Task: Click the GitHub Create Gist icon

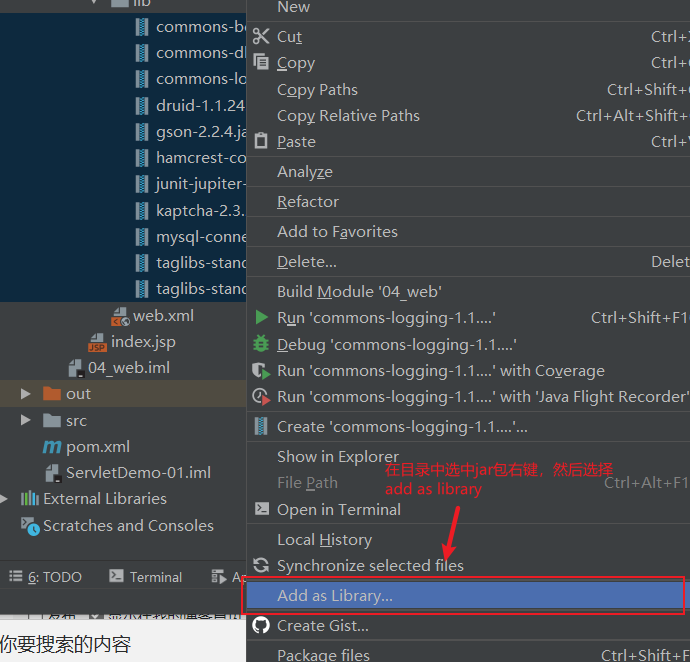Action: [261, 625]
